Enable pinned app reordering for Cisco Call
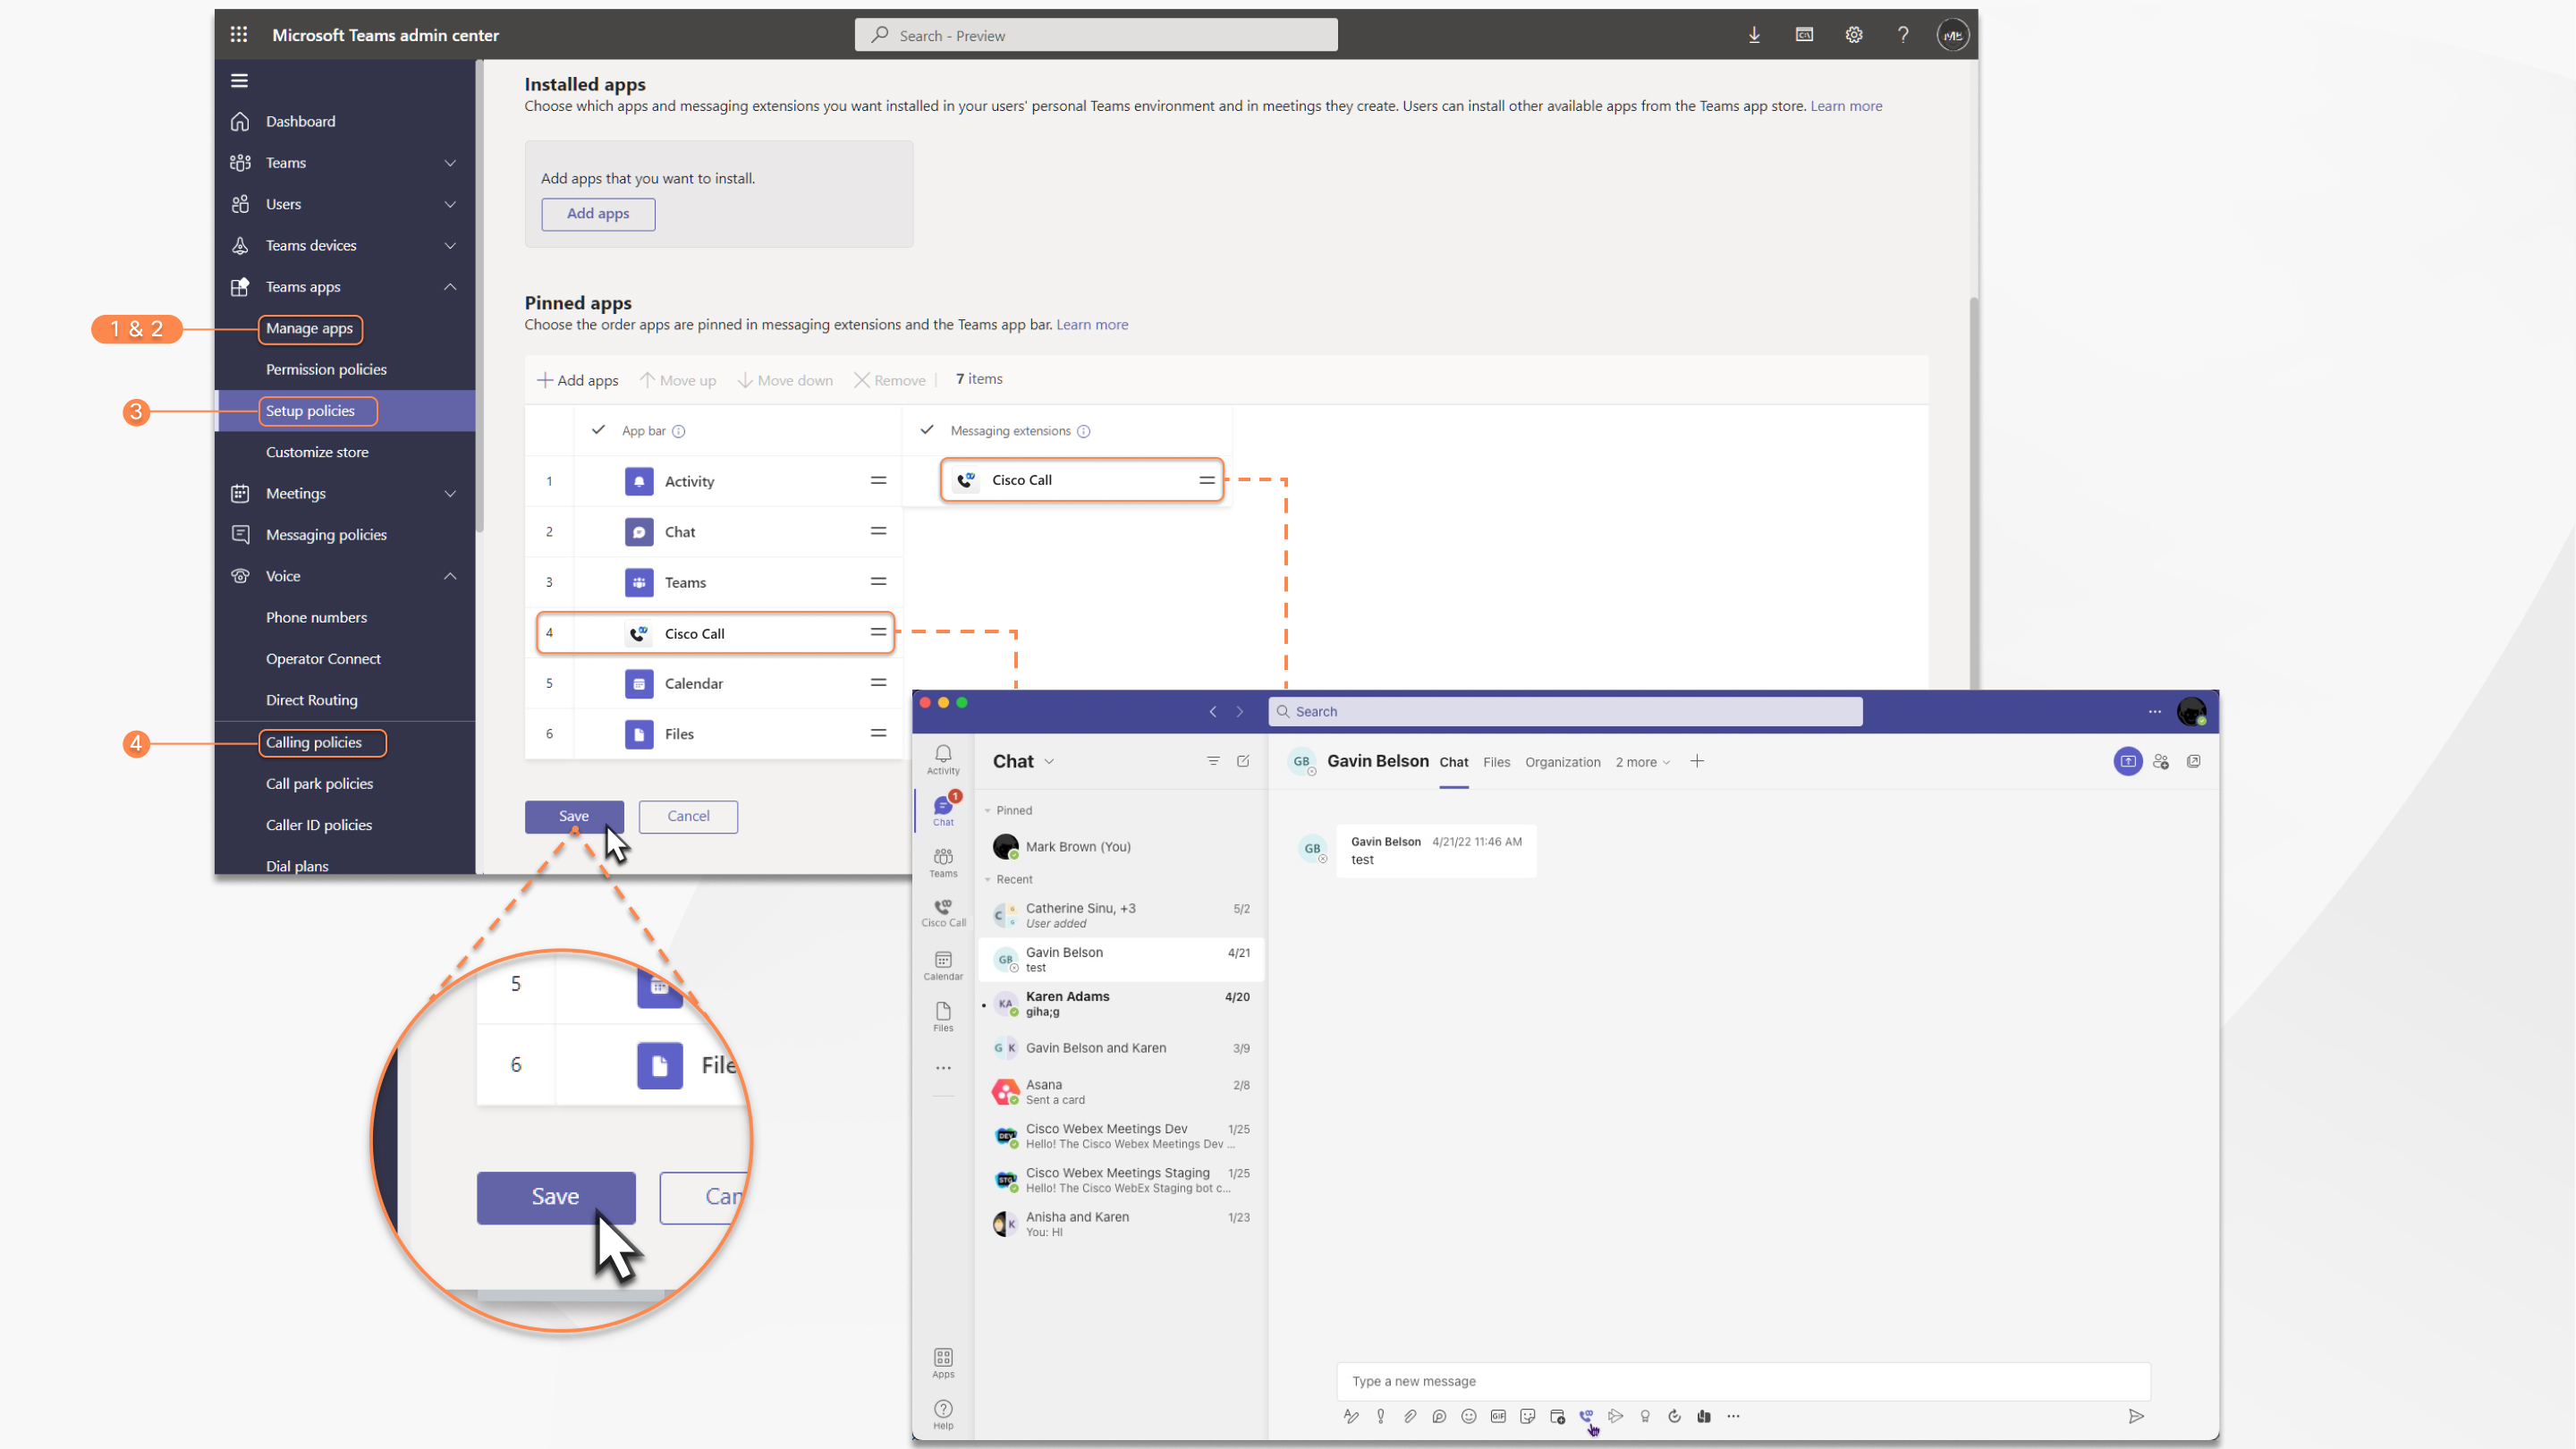Screen dimensions: 2576x1449 [x=877, y=631]
